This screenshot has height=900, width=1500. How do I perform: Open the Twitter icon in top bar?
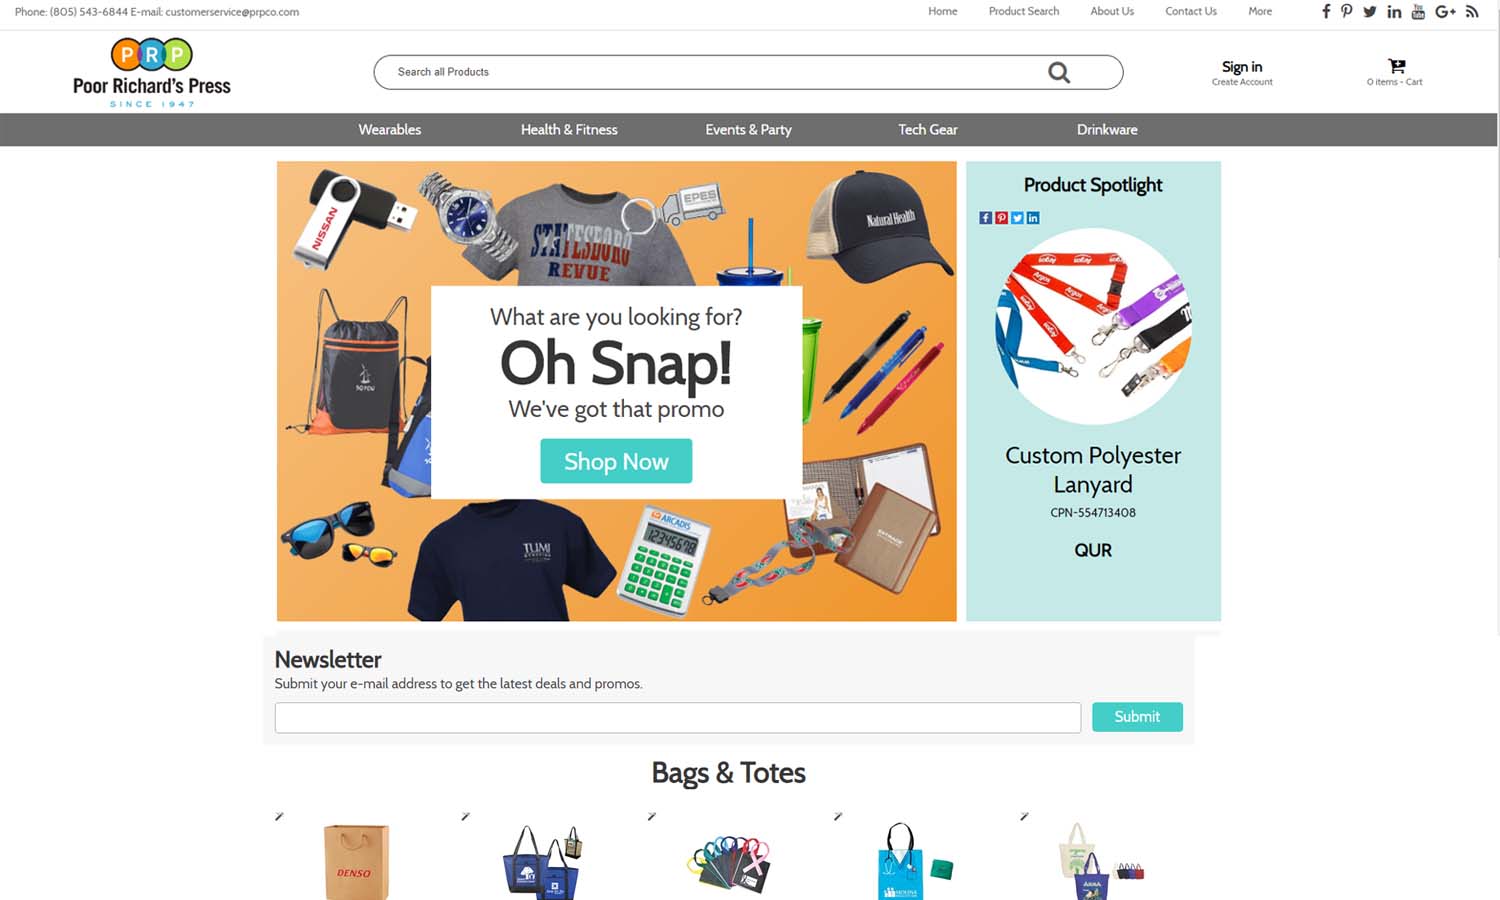[x=1370, y=12]
